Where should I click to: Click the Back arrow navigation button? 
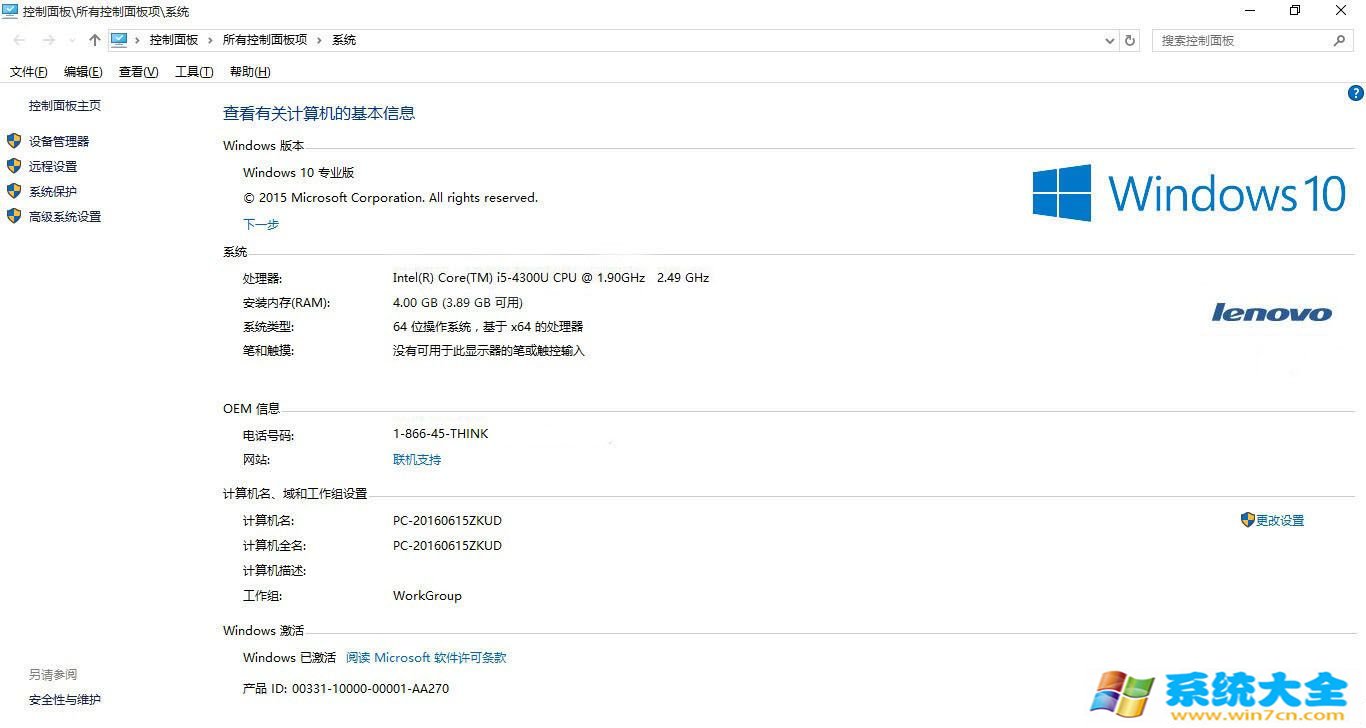click(x=20, y=40)
